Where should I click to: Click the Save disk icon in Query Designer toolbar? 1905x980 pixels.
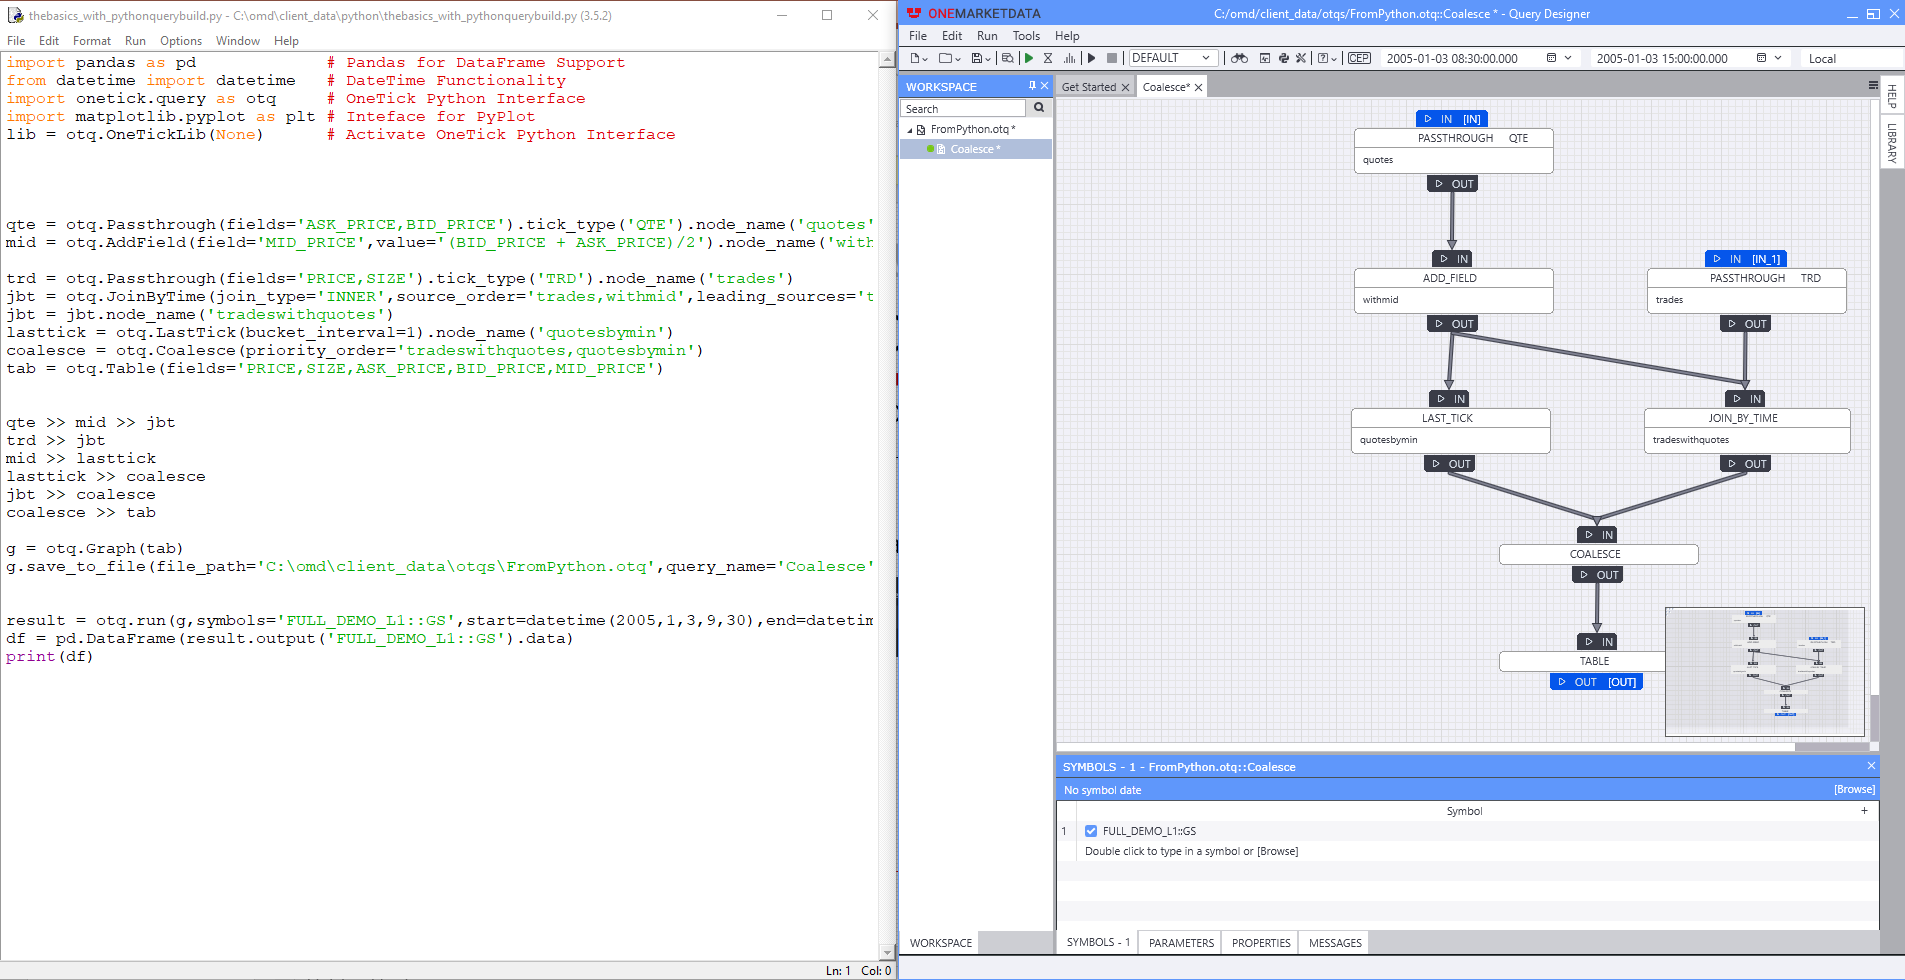[976, 58]
